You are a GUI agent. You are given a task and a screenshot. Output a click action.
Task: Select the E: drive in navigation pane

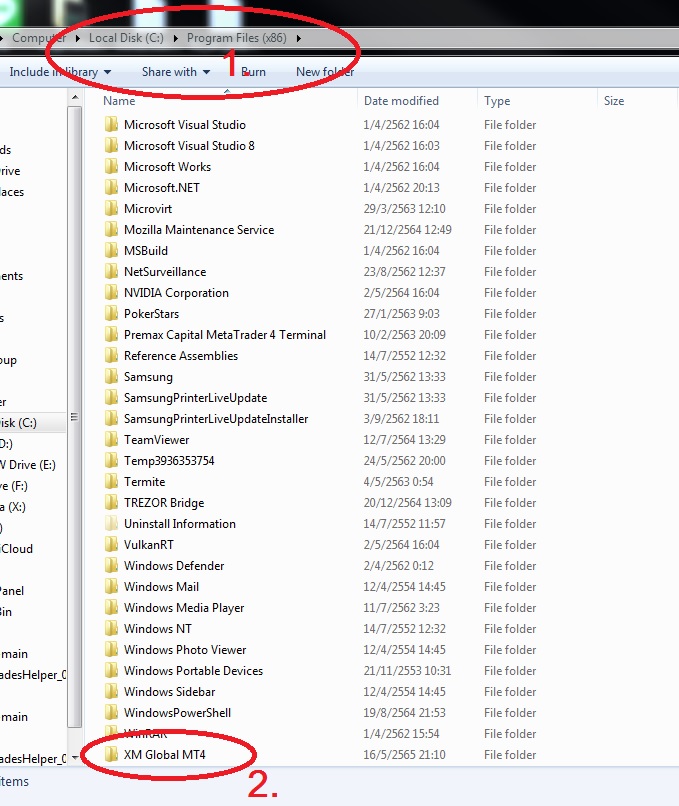coord(28,465)
